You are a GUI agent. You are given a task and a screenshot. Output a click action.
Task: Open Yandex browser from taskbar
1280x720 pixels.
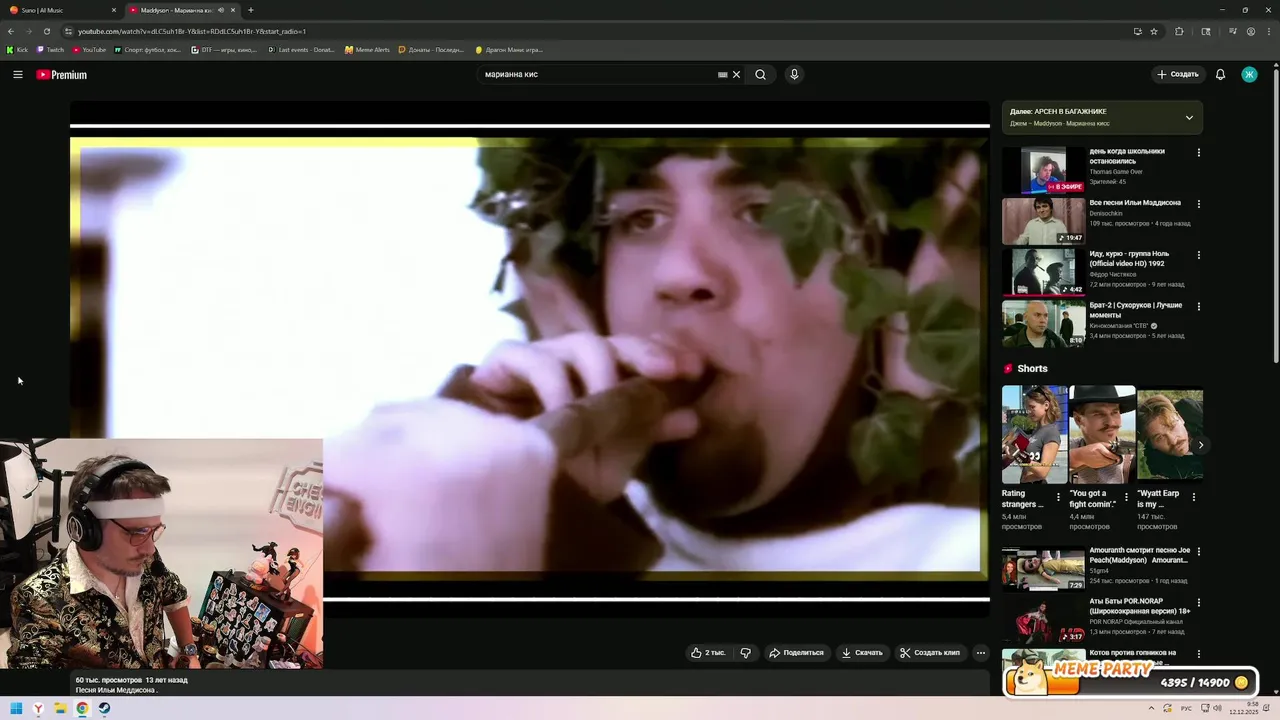38,709
